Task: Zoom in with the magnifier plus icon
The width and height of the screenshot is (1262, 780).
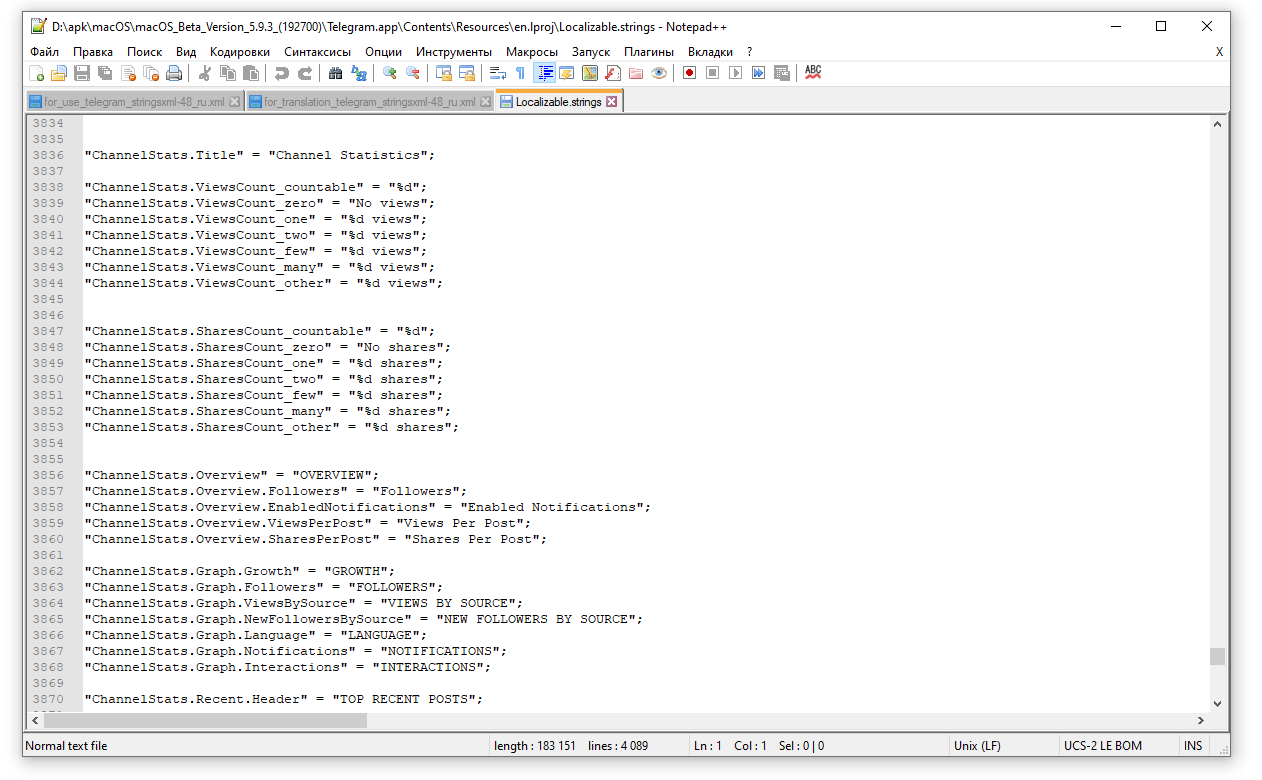Action: pyautogui.click(x=389, y=73)
